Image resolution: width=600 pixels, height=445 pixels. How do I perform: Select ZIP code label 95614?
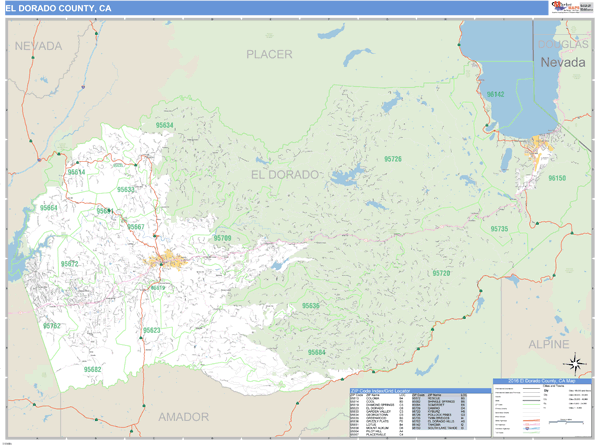click(x=77, y=172)
